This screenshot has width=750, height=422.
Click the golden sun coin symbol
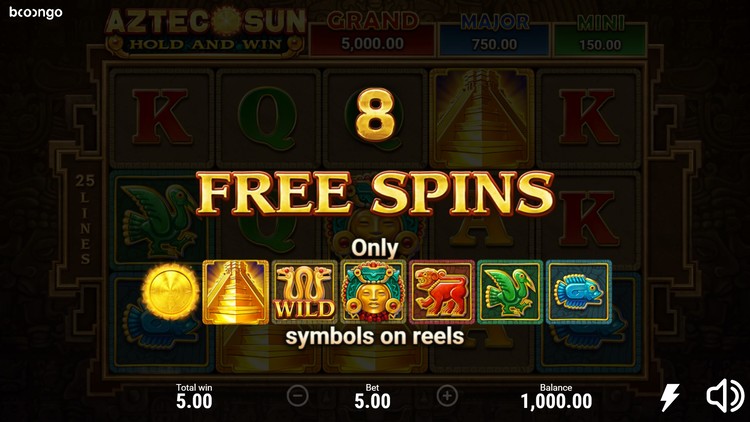tap(171, 291)
